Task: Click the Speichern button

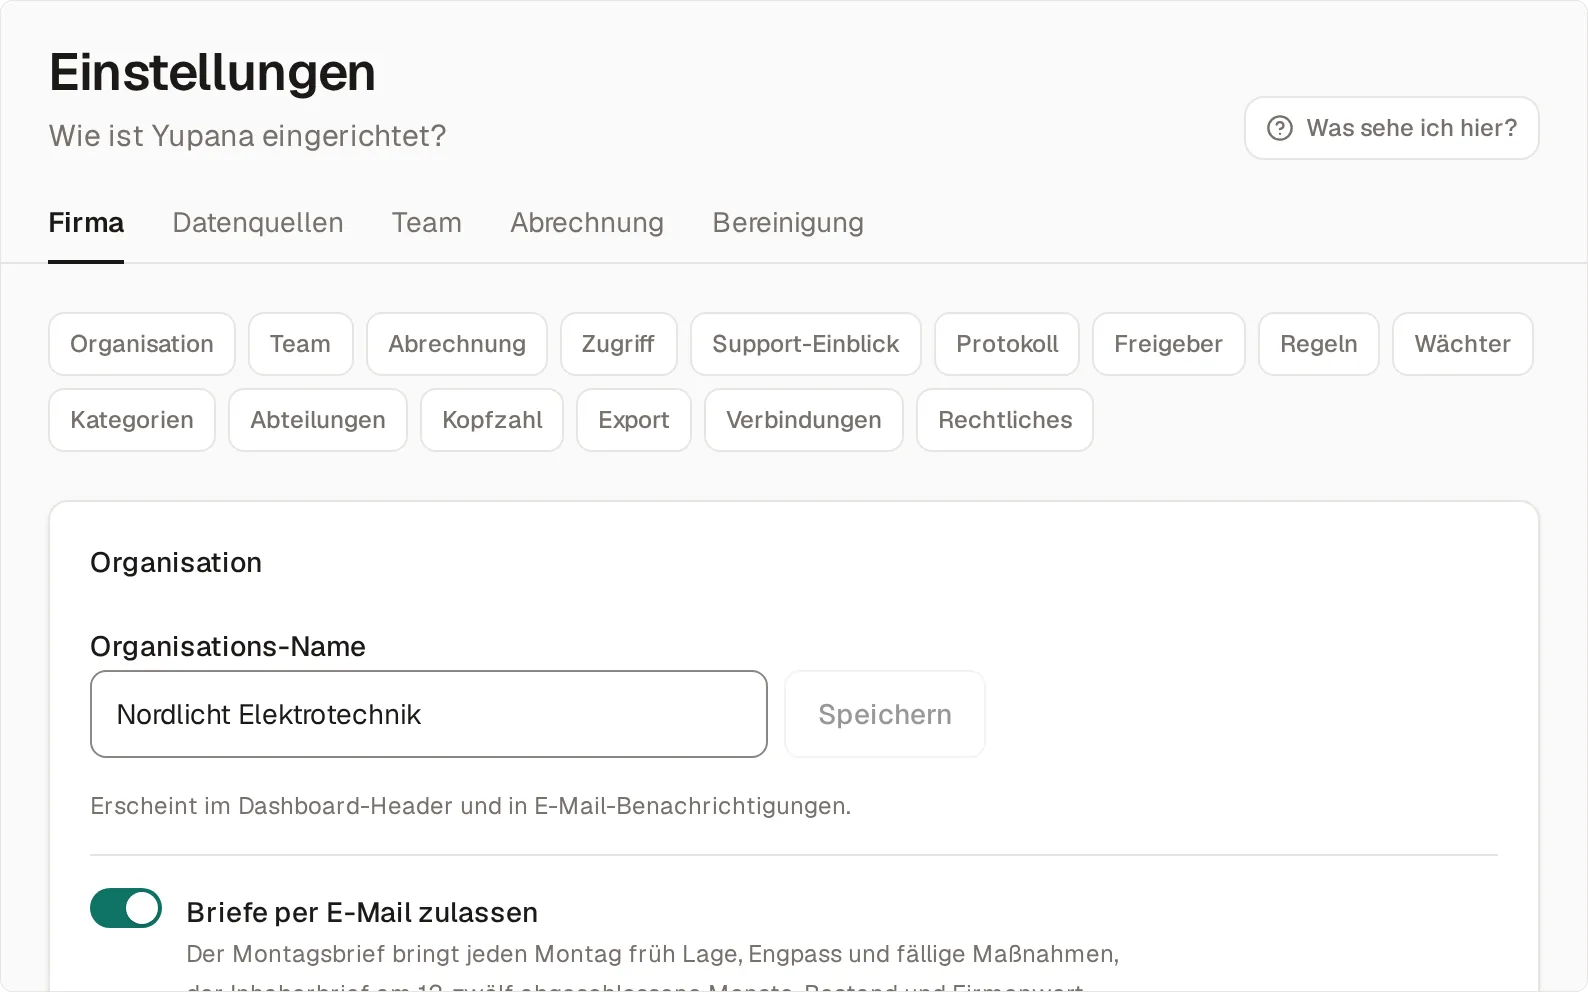Action: click(885, 714)
